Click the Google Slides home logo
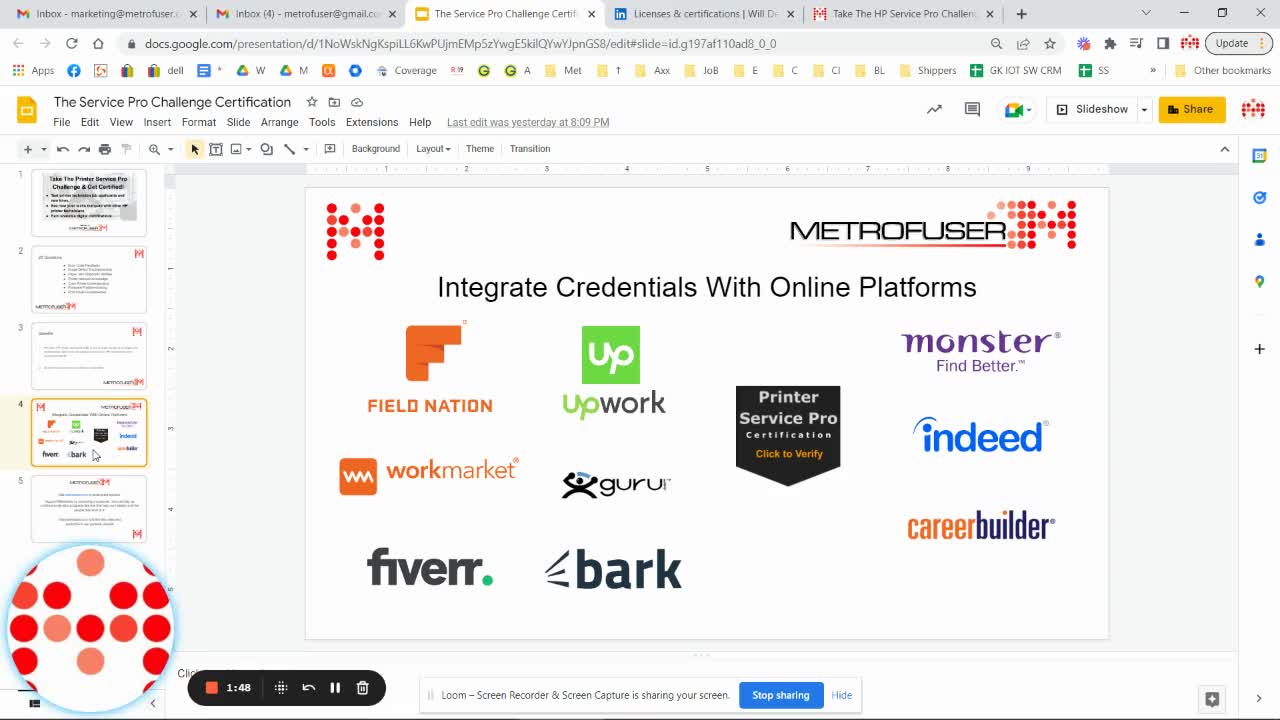The width and height of the screenshot is (1280, 720). click(x=27, y=110)
